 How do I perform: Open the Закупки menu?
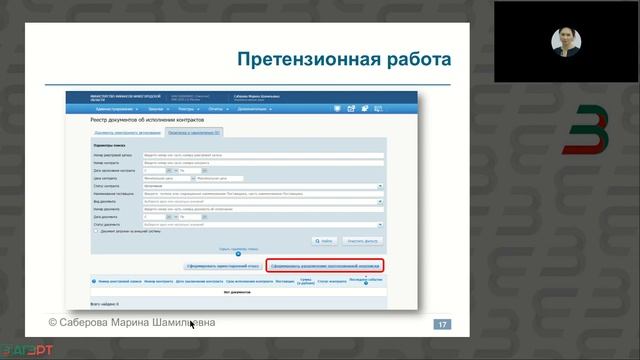(x=159, y=109)
